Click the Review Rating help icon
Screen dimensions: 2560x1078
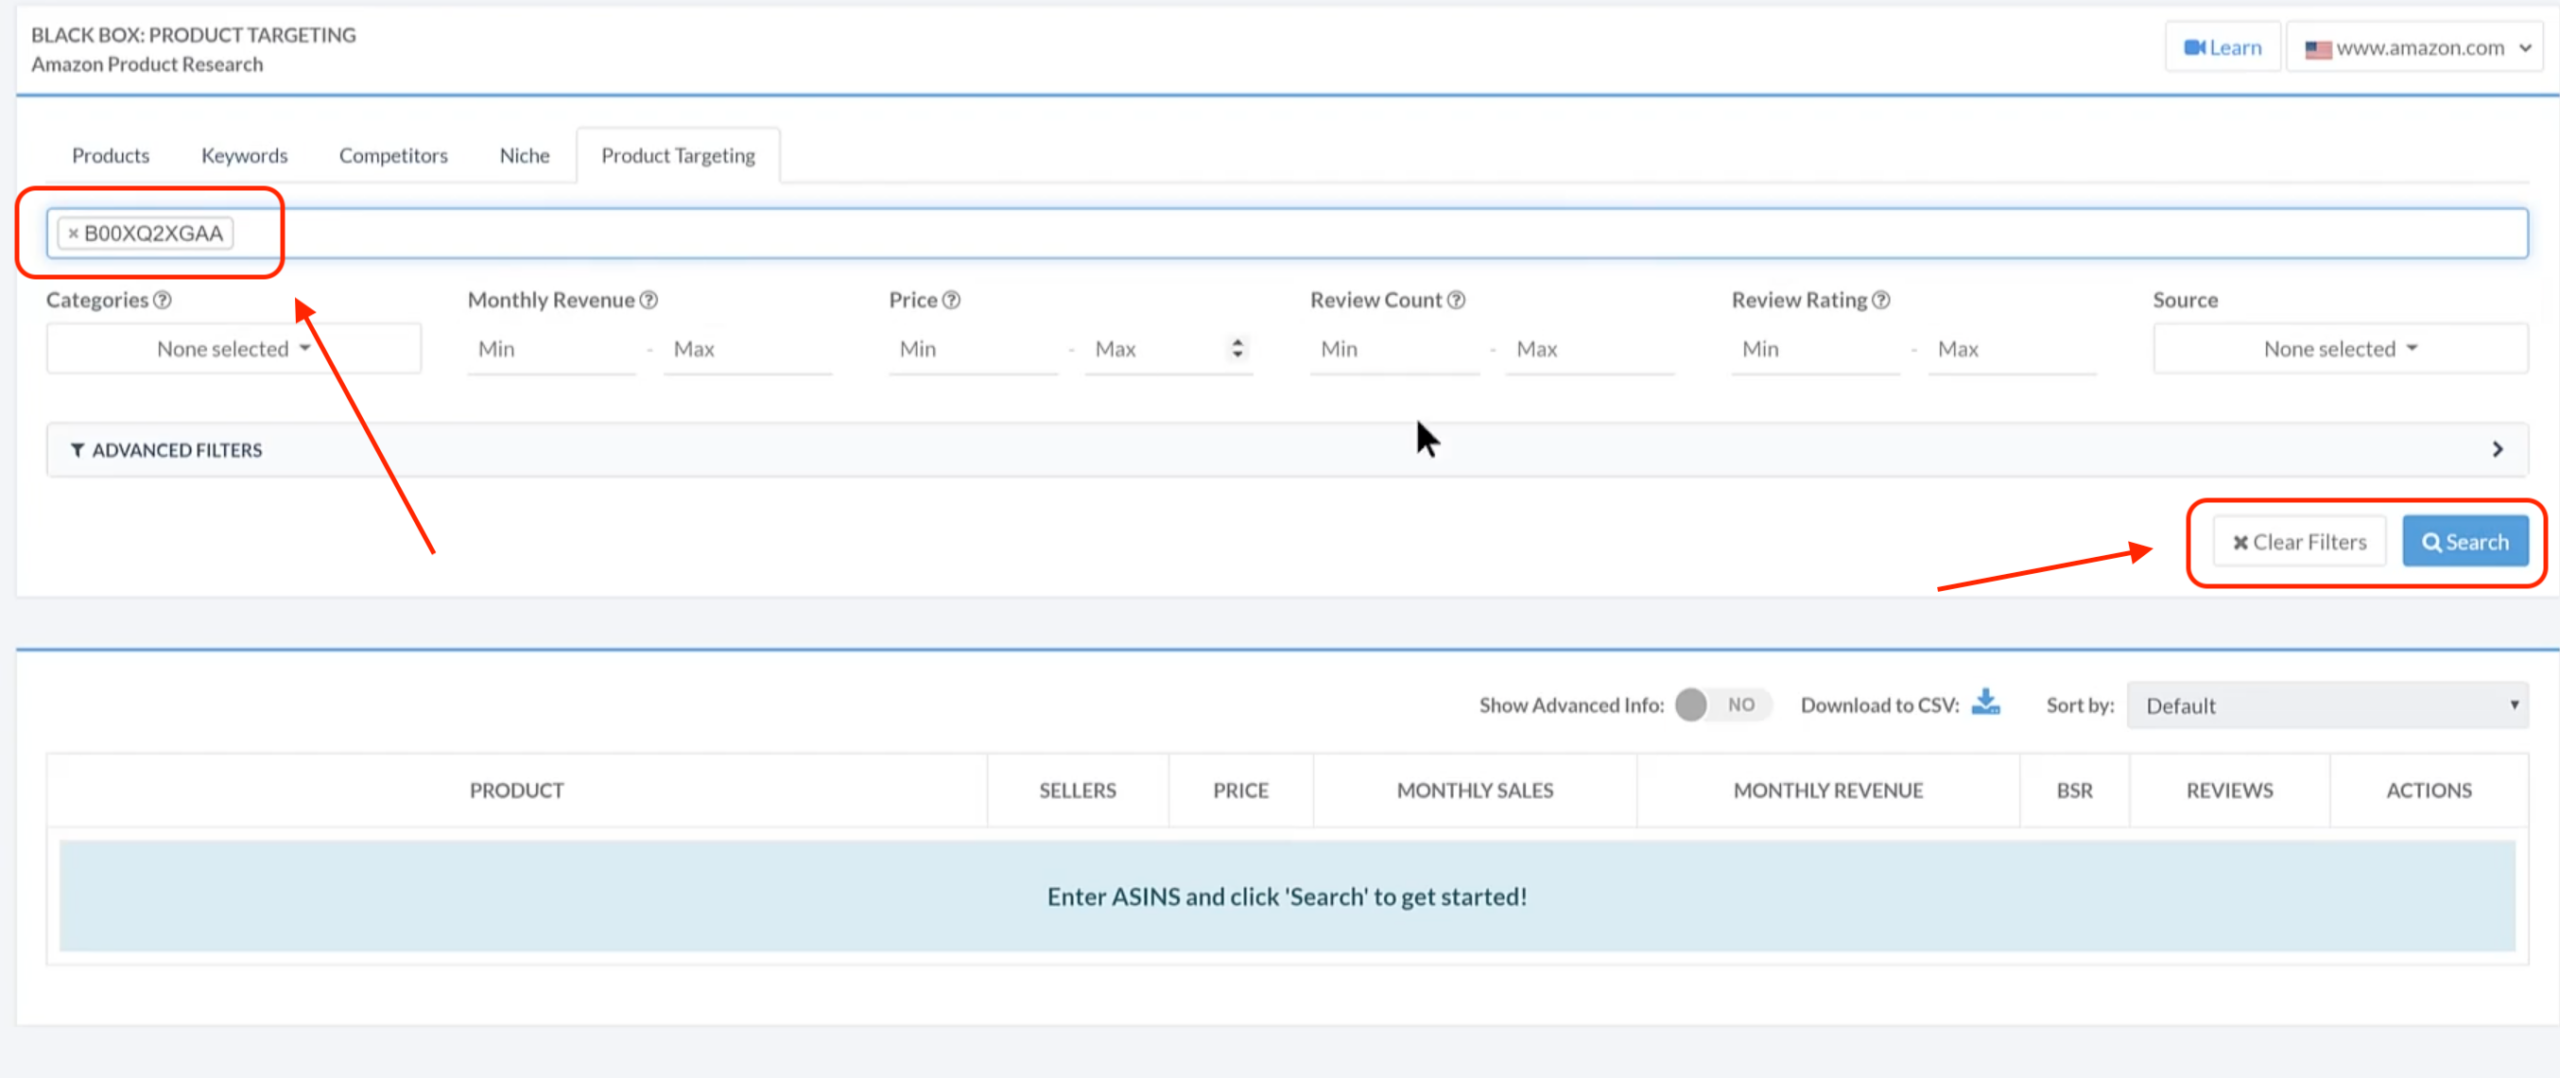(x=1881, y=300)
